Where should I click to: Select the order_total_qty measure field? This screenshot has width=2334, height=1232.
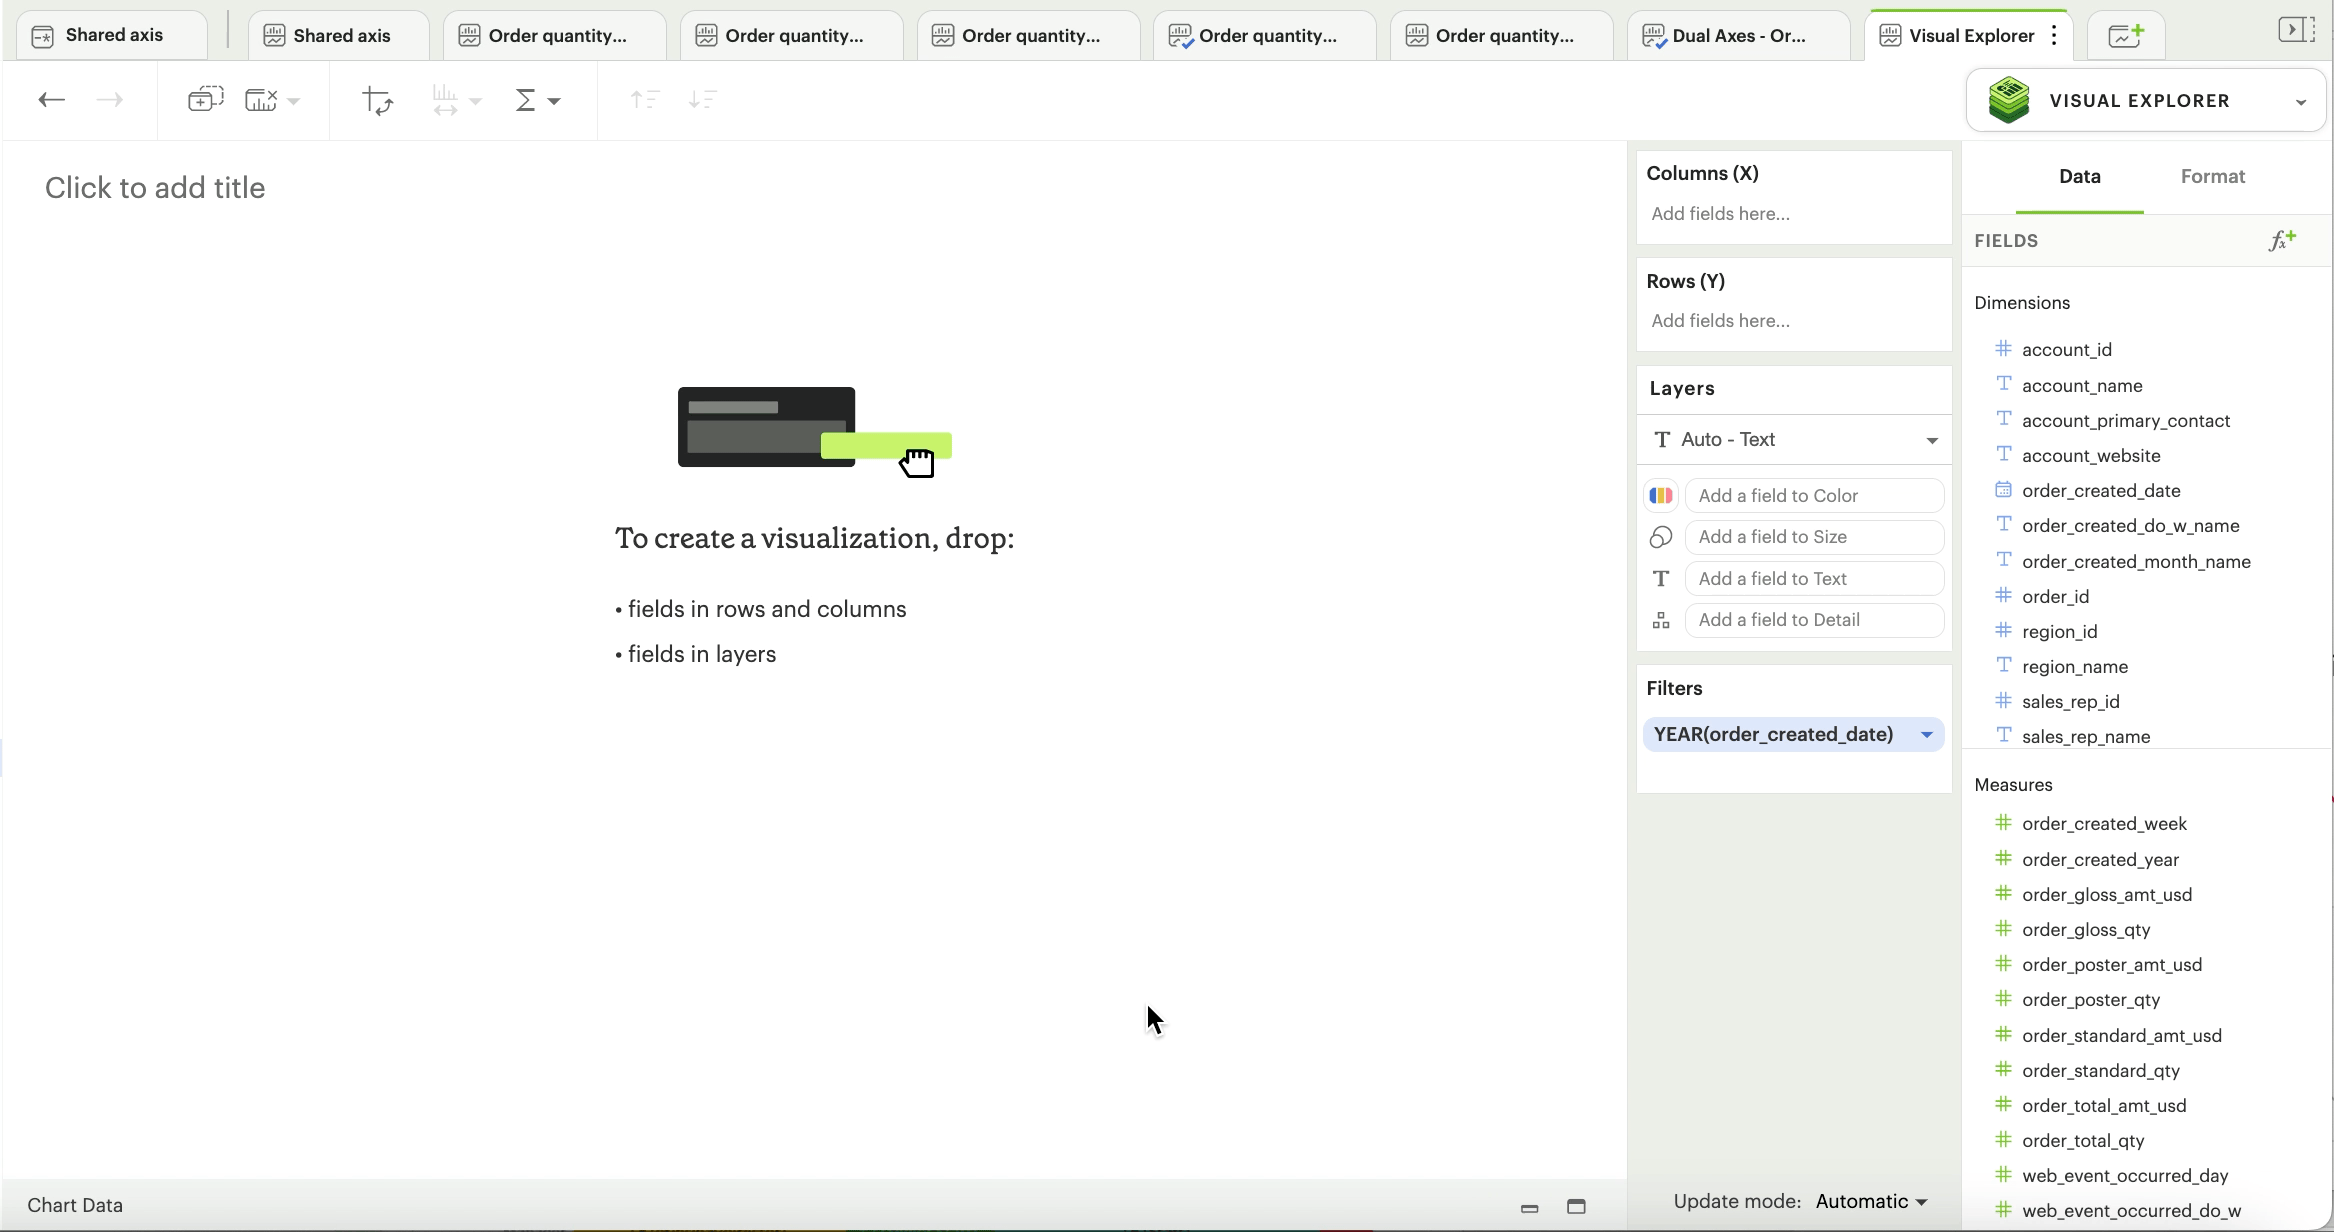coord(2082,1141)
